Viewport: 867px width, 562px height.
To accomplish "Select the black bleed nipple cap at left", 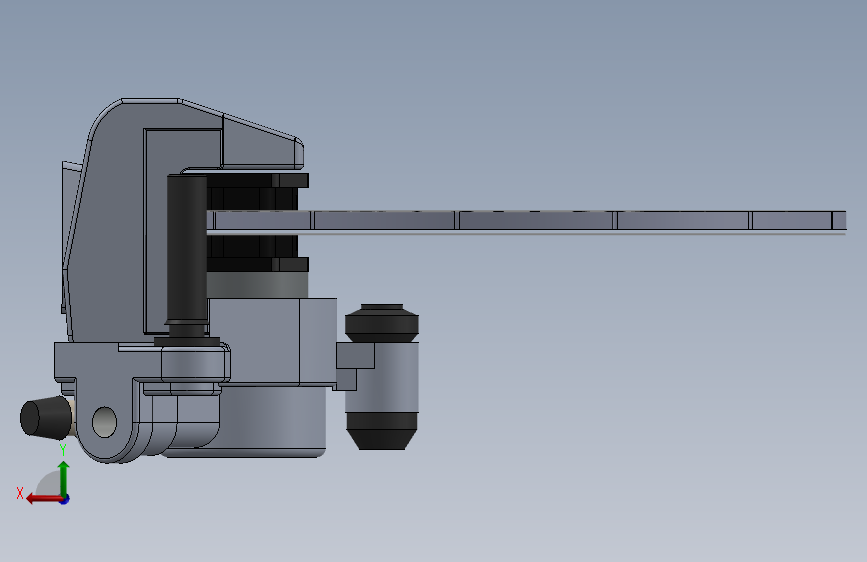I will click(x=46, y=417).
